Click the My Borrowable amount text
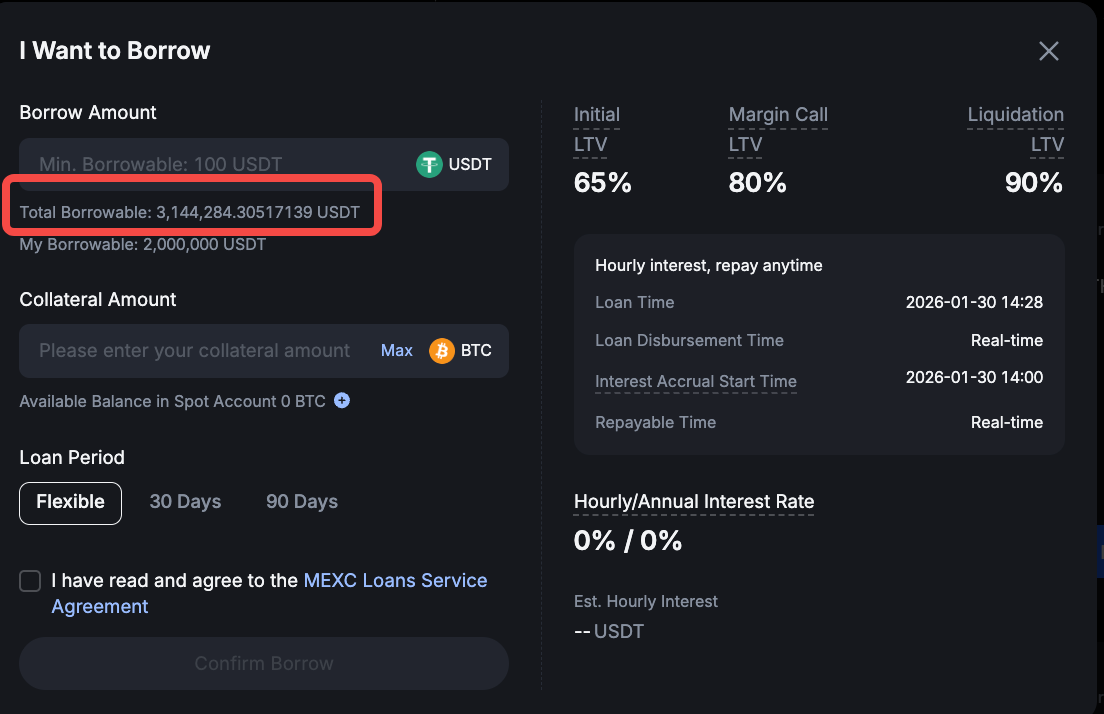 pos(143,244)
